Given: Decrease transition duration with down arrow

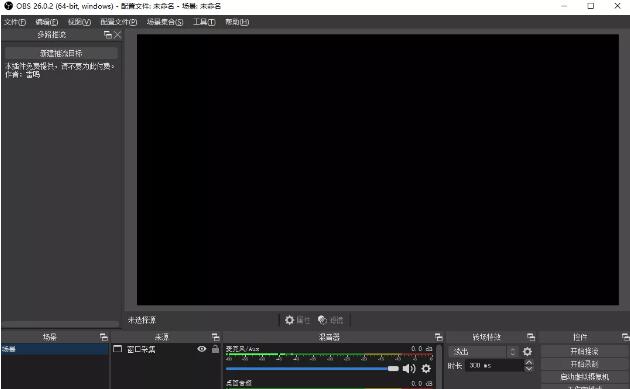Looking at the screenshot, I should pyautogui.click(x=529, y=369).
